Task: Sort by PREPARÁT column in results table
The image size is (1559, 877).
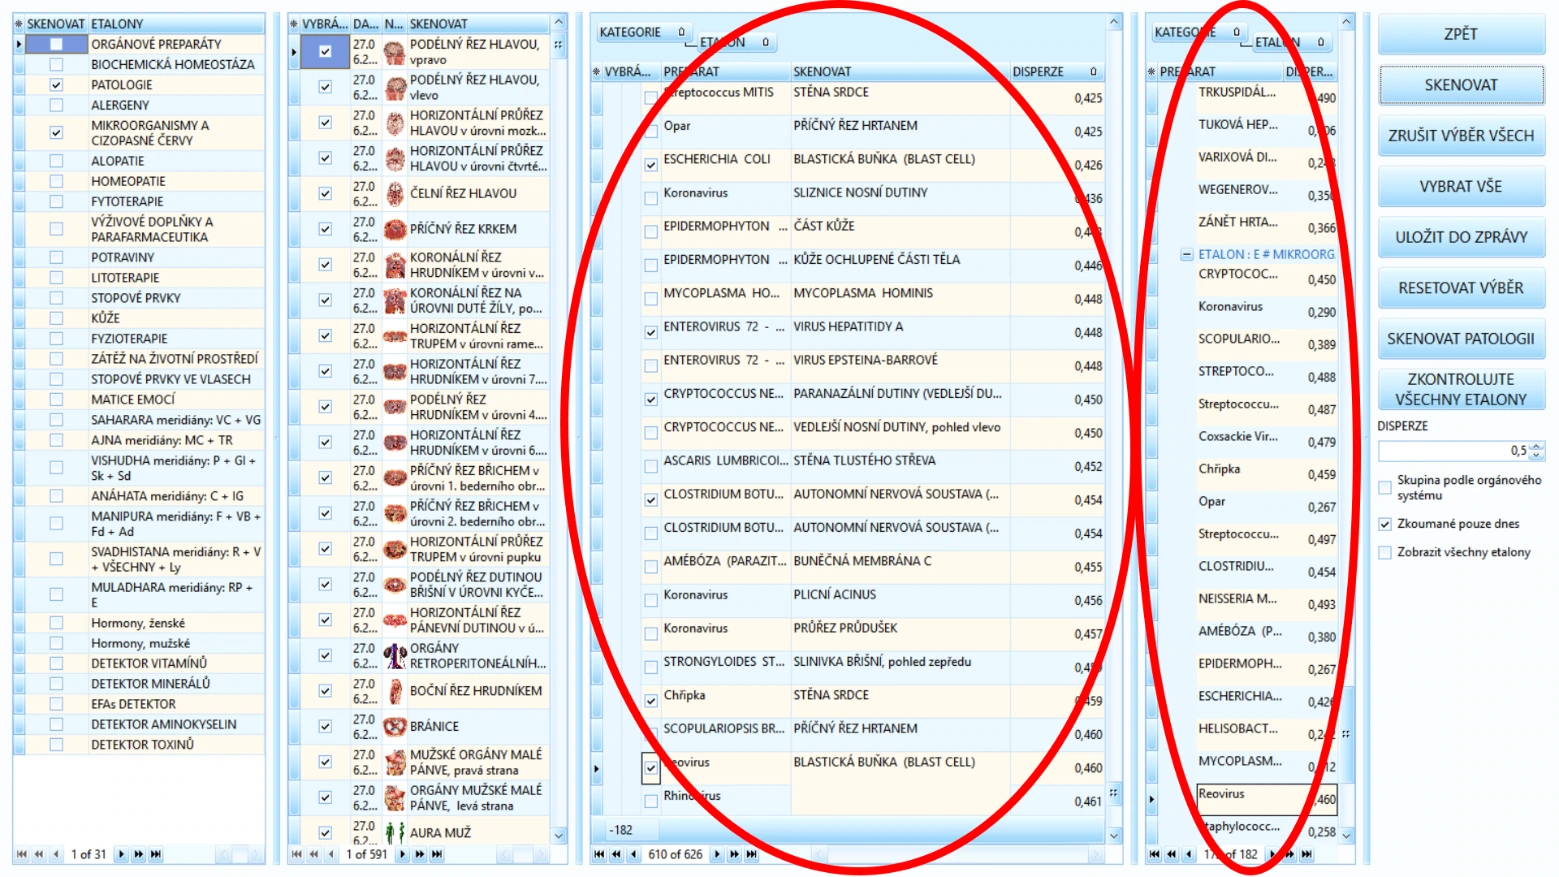Action: pos(725,72)
